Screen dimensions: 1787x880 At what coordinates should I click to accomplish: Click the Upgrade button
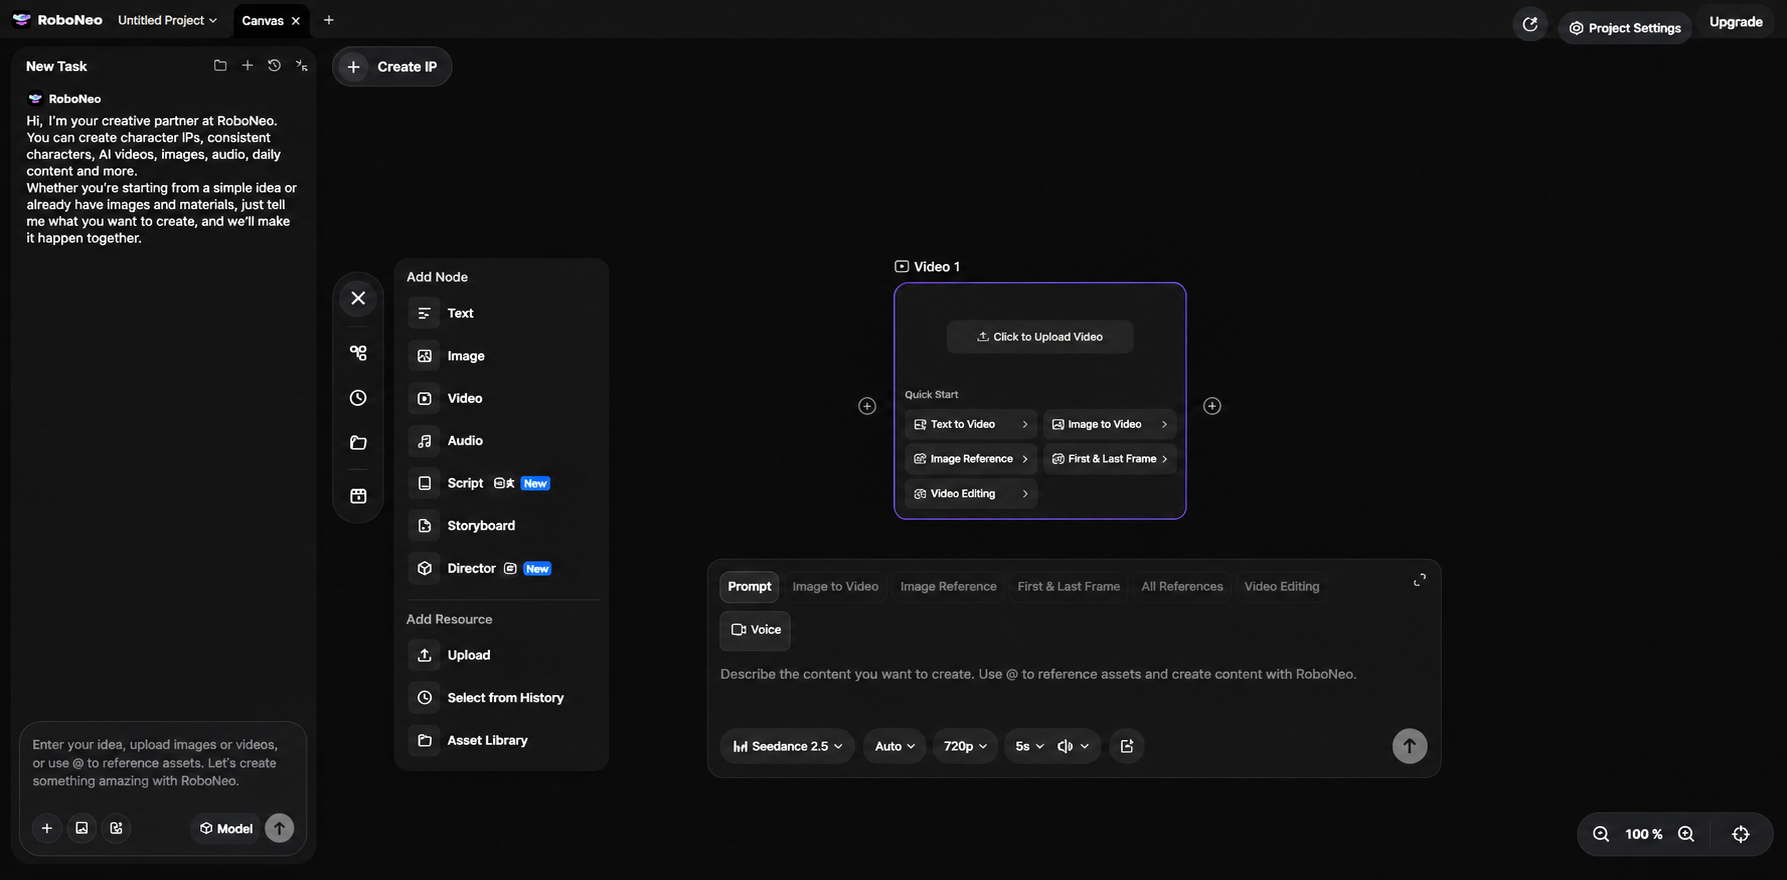click(x=1736, y=22)
